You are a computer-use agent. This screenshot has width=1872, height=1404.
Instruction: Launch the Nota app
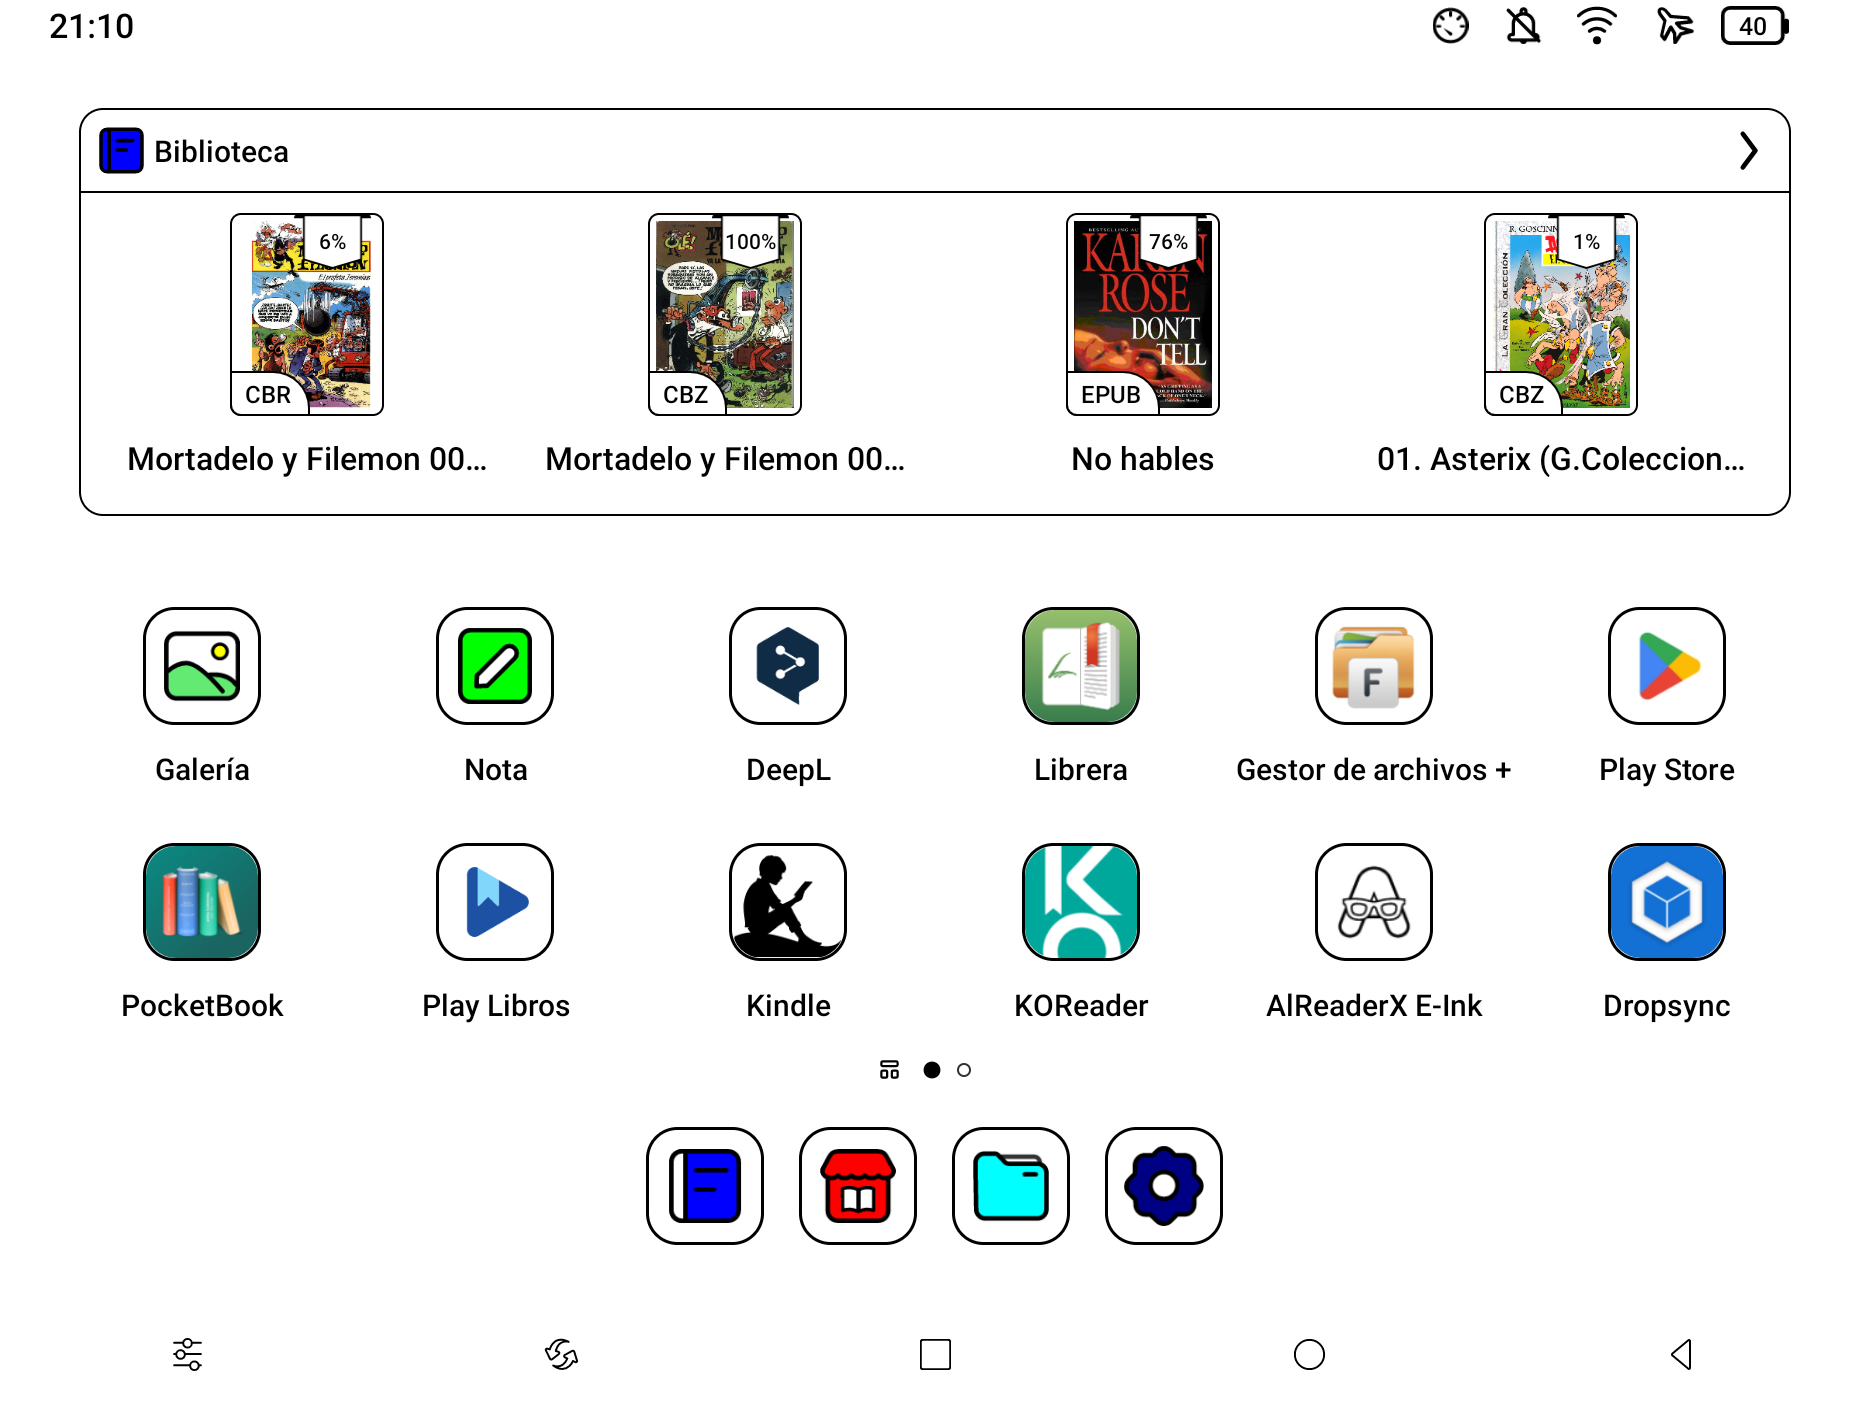click(x=495, y=666)
